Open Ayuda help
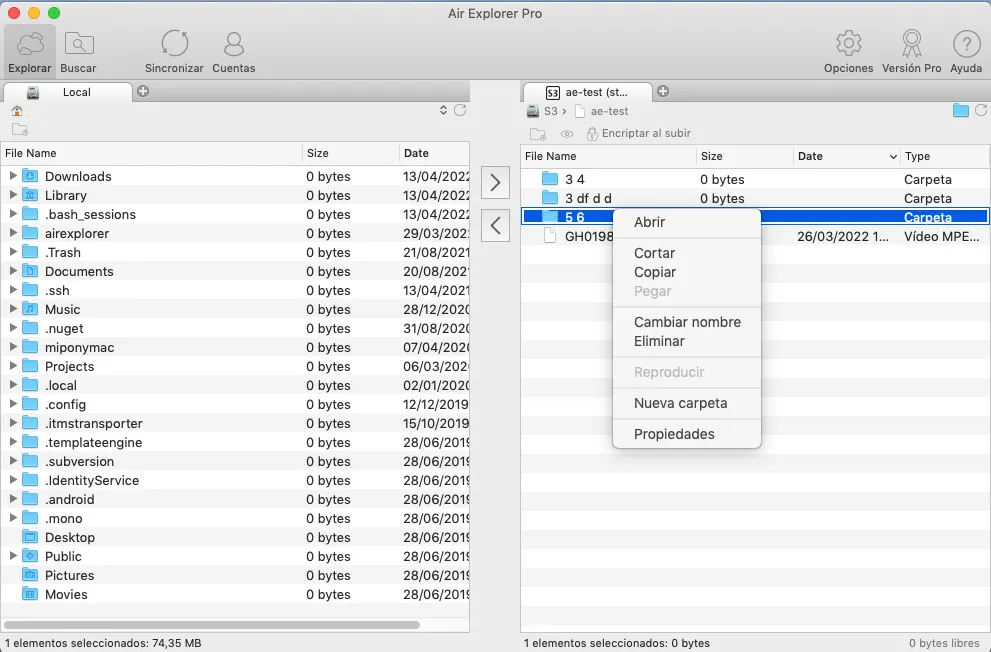This screenshot has width=991, height=652. 966,52
